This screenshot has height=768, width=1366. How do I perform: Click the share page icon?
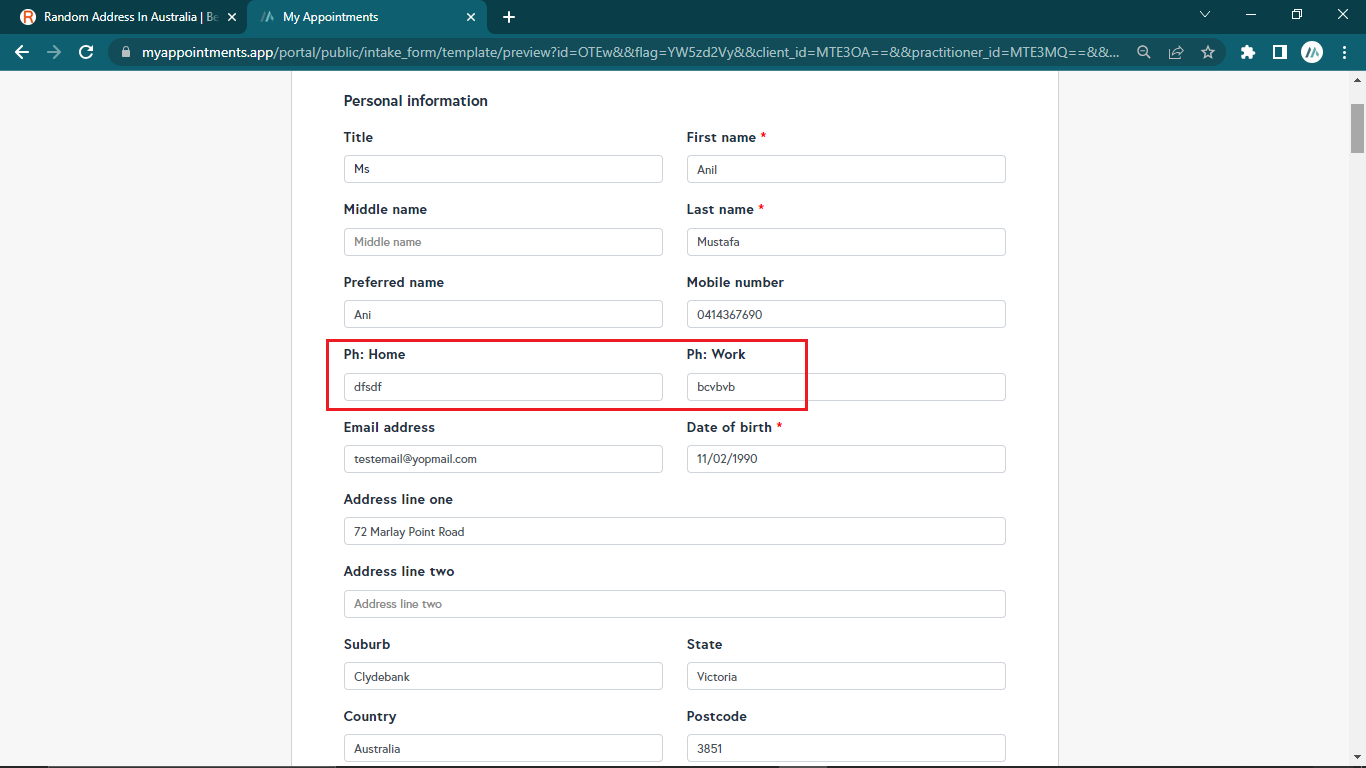(1176, 52)
